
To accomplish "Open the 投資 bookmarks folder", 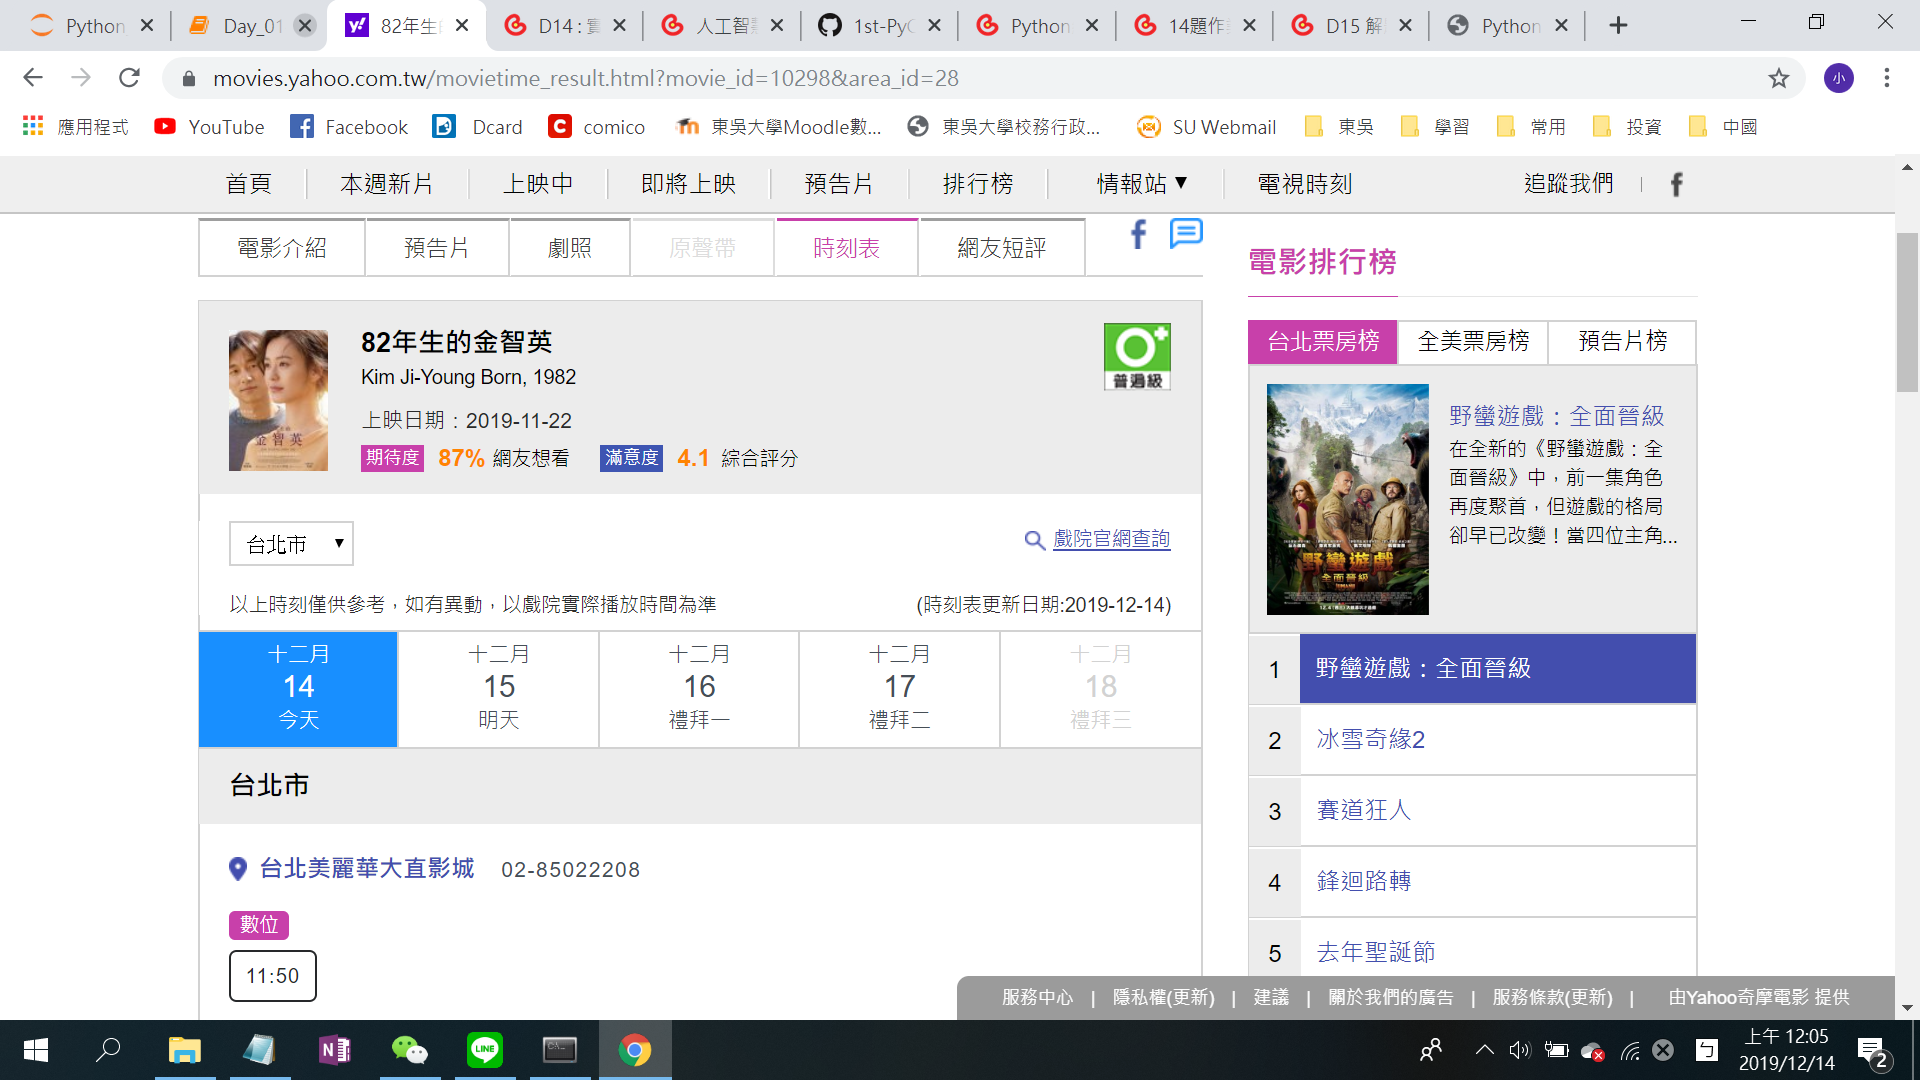I will pyautogui.click(x=1628, y=127).
